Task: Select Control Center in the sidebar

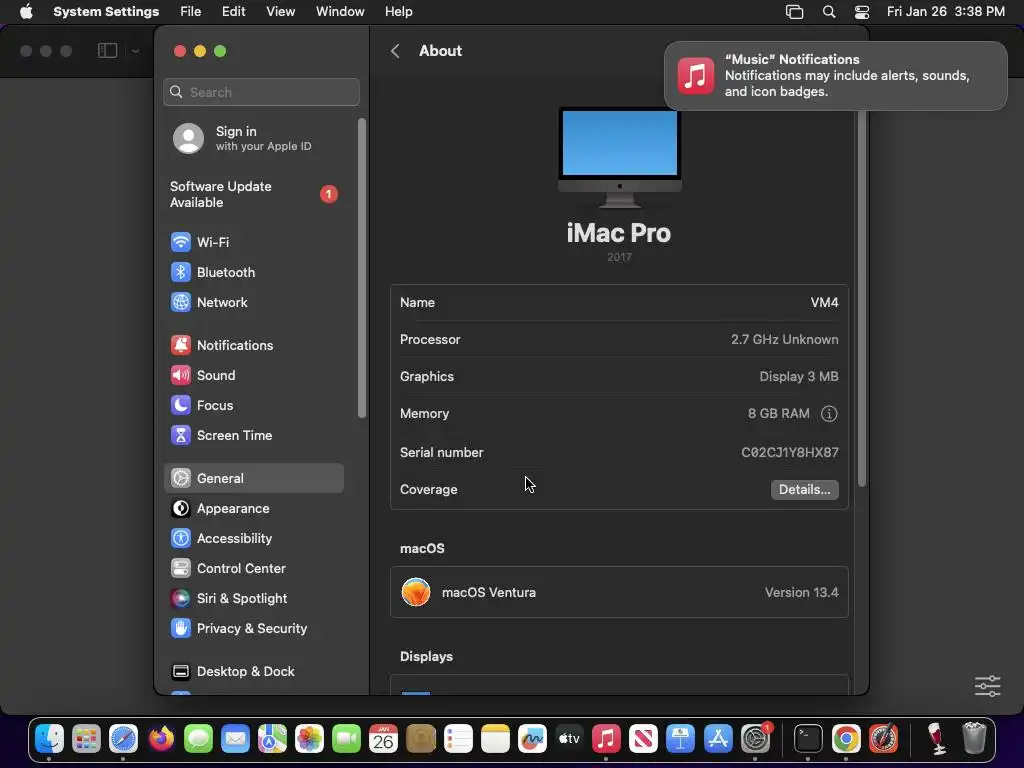Action: (x=253, y=569)
